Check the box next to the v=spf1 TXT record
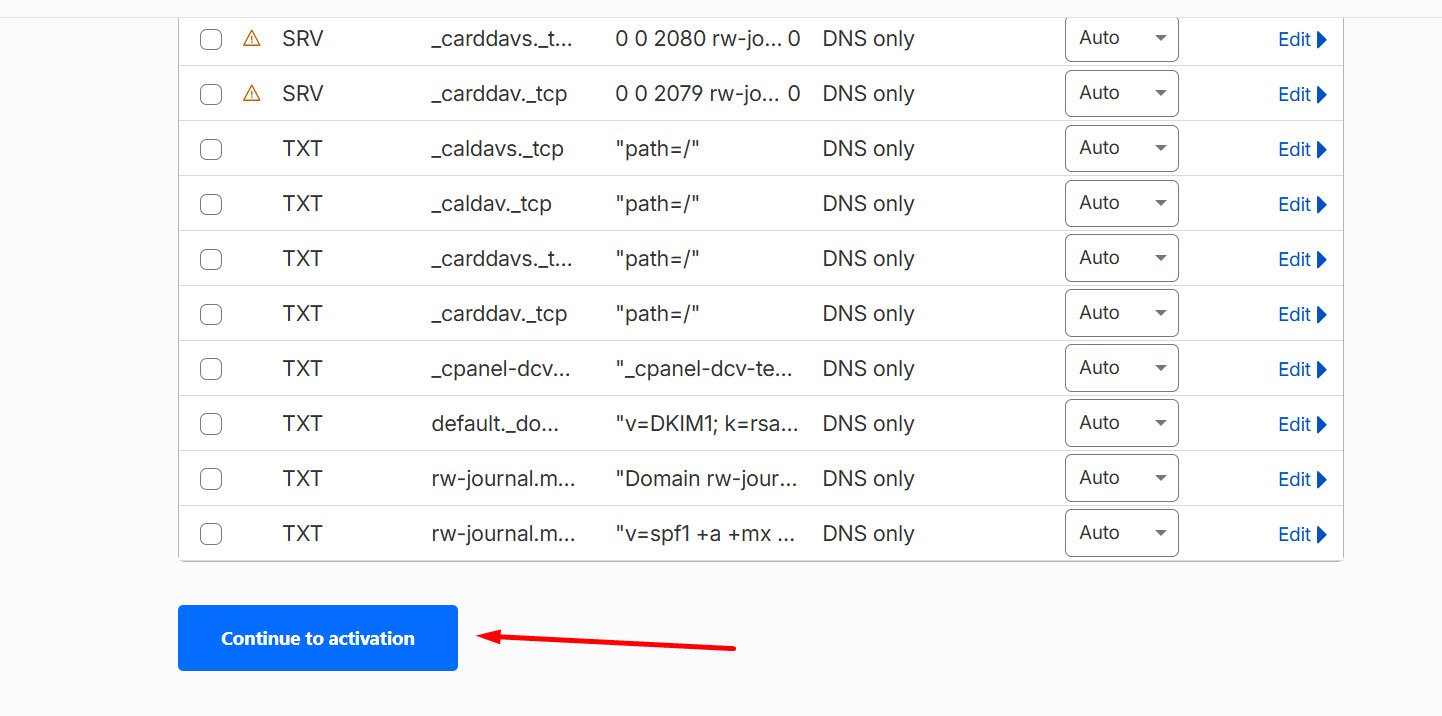Viewport: 1442px width, 716px height. click(x=211, y=534)
